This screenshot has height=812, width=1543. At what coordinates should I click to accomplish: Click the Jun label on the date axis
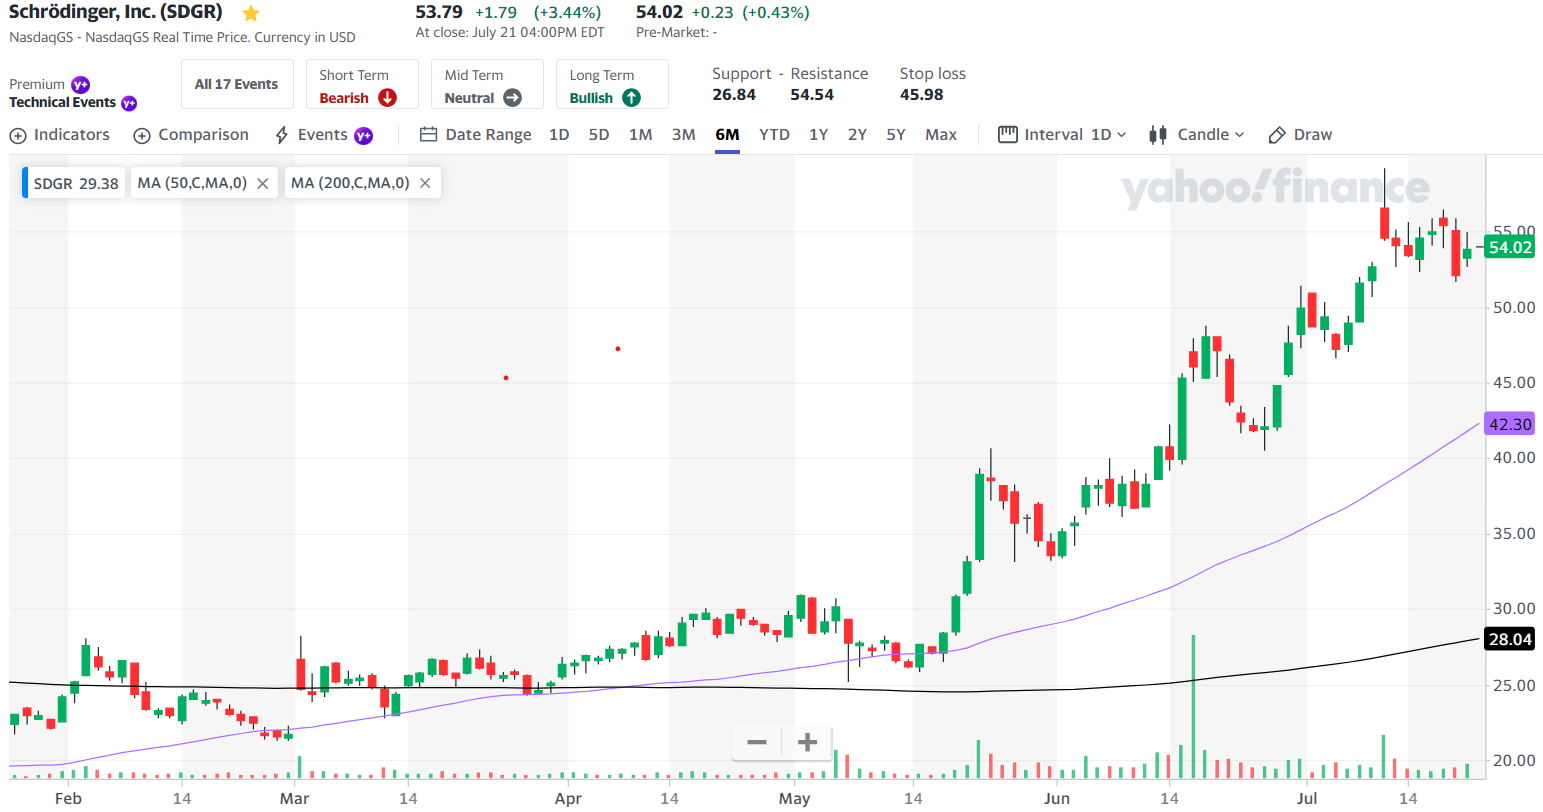1057,798
